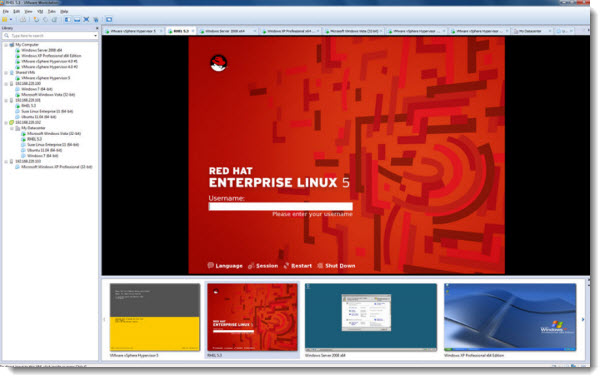The width and height of the screenshot is (605, 382).
Task: Collapse the 192.168.229.102 host node
Action: coord(6,123)
